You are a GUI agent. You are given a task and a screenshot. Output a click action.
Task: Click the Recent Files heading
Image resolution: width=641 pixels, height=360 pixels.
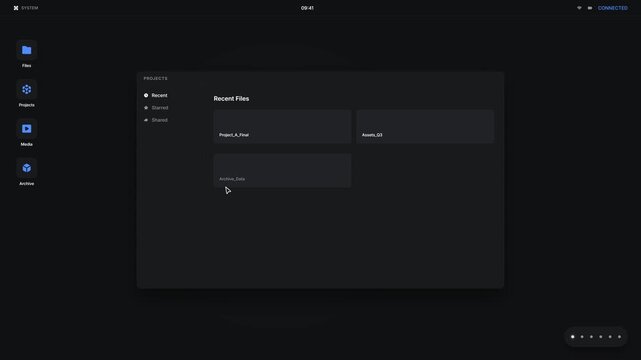point(231,98)
